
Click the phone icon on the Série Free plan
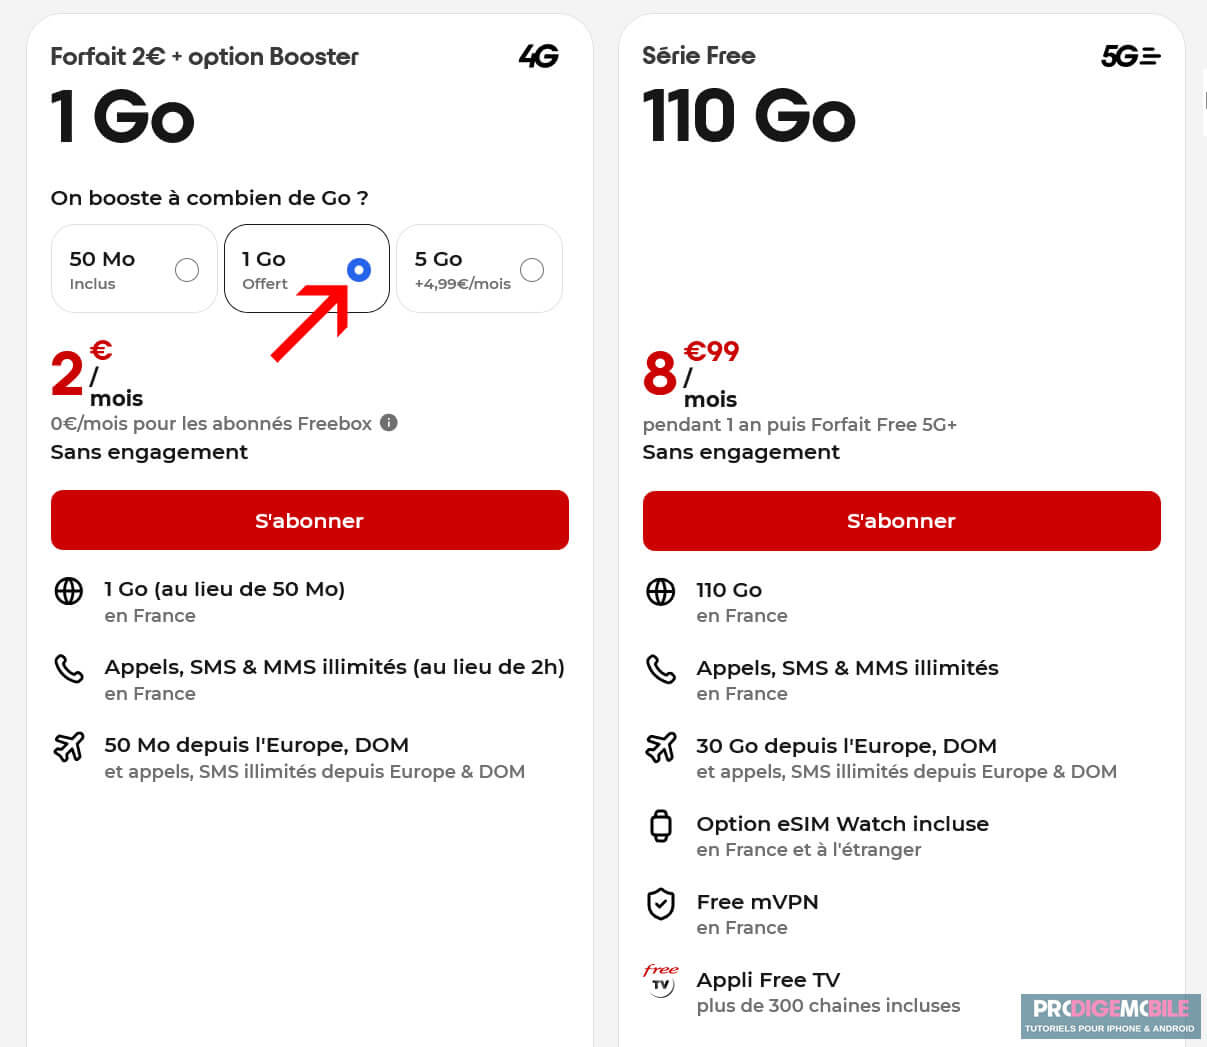click(660, 669)
